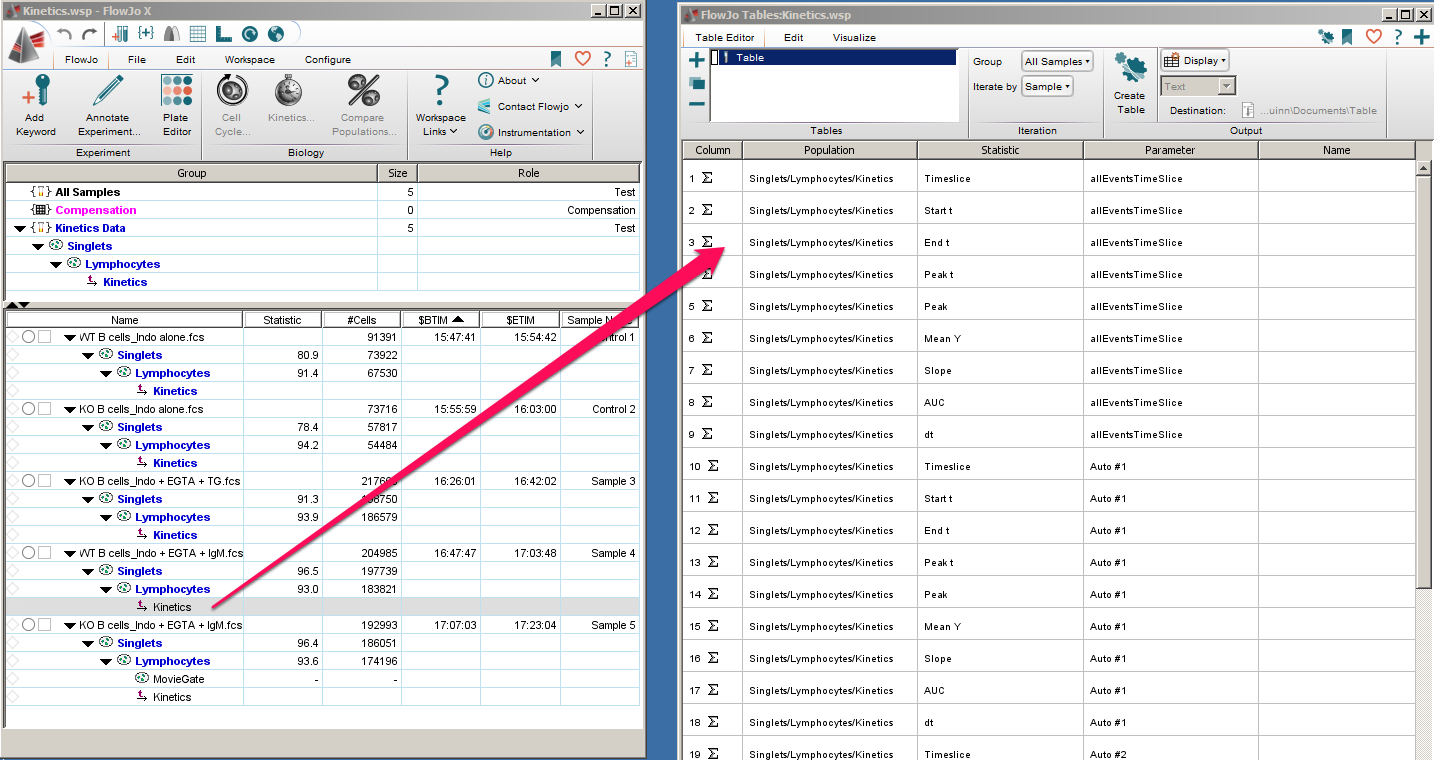Sort by the $BTIM column header
The image size is (1434, 760).
(x=441, y=320)
